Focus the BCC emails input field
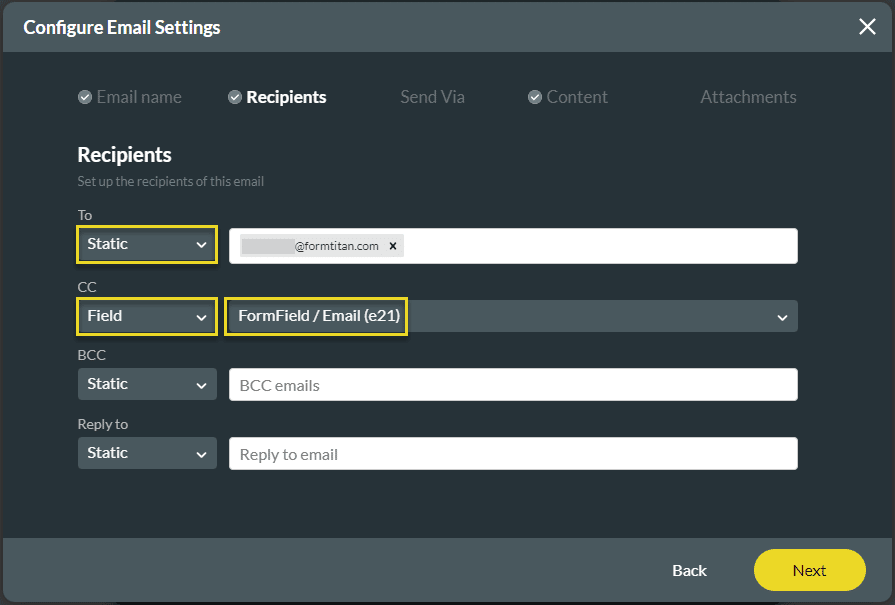Viewport: 895px width, 605px height. (512, 385)
